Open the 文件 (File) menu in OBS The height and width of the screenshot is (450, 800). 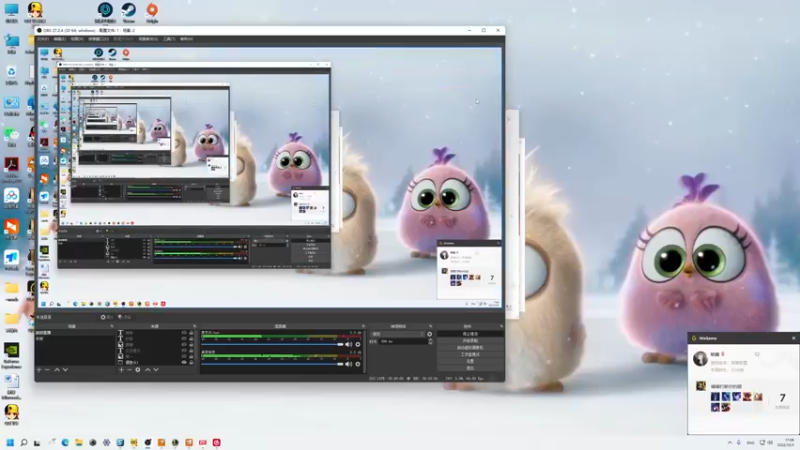(x=43, y=39)
